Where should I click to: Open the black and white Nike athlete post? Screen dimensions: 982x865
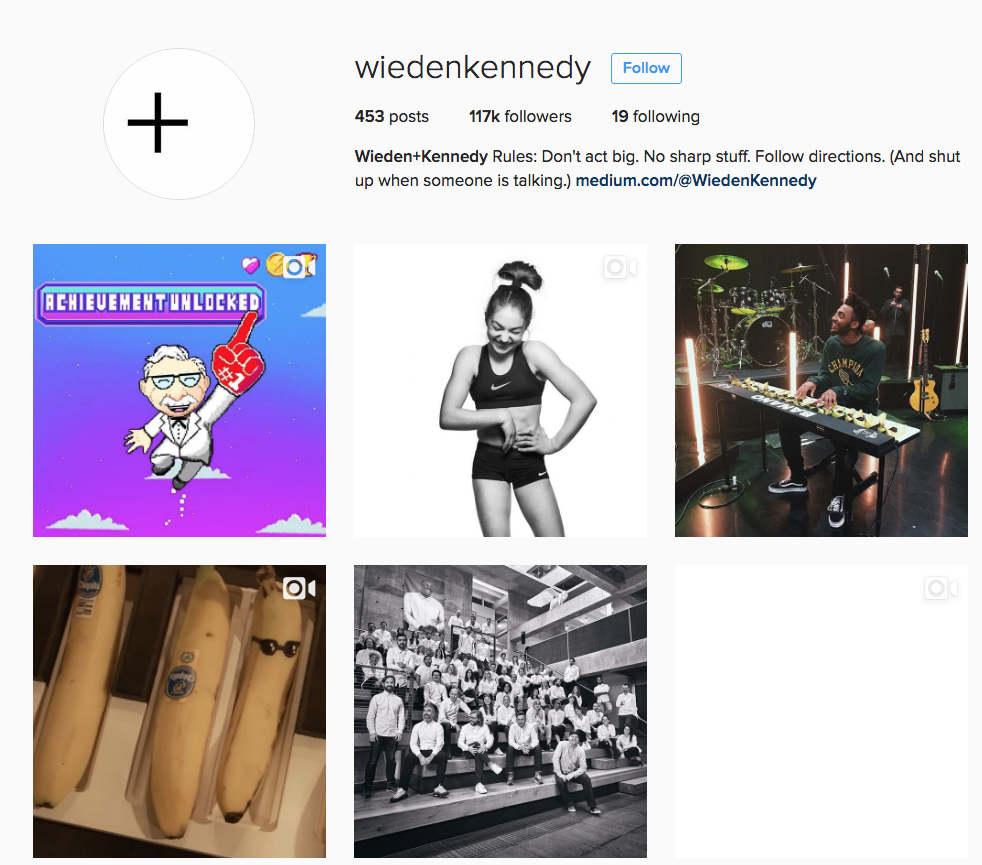click(x=500, y=390)
